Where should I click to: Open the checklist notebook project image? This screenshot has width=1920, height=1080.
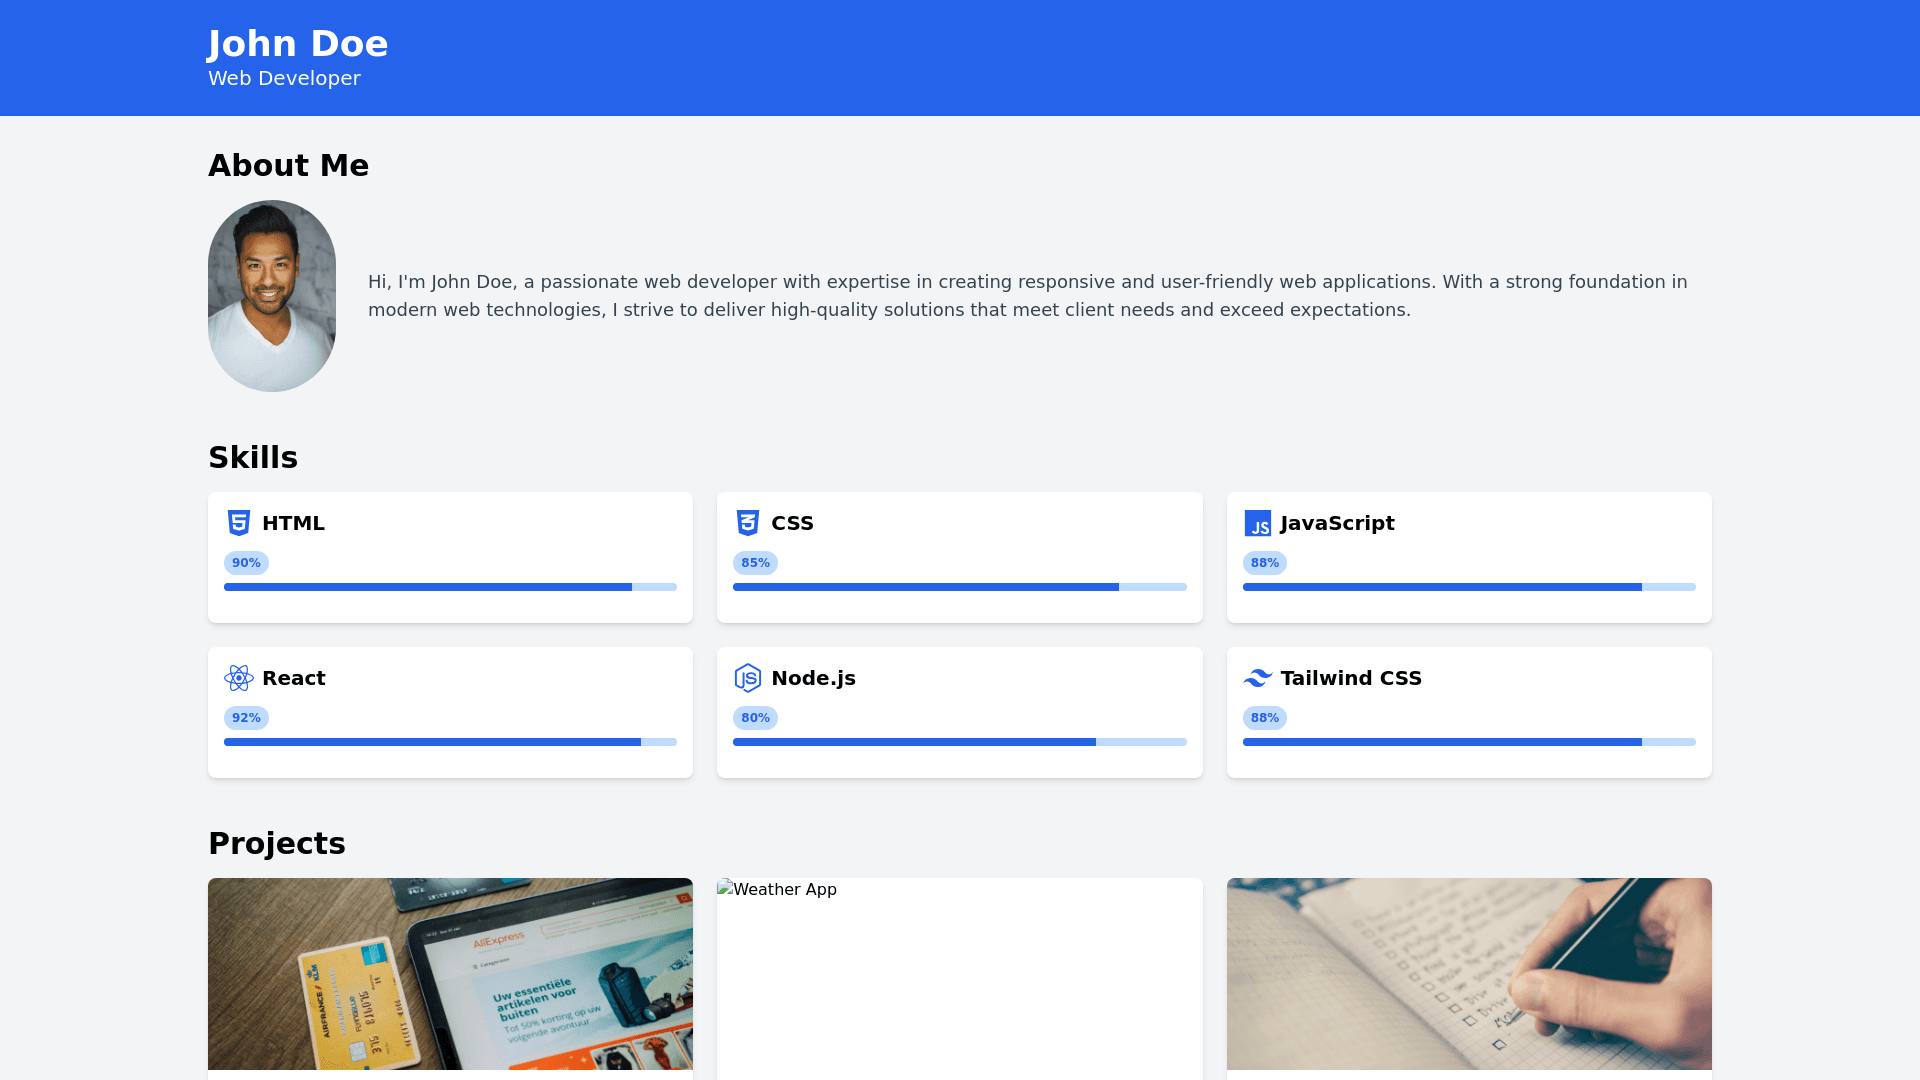pyautogui.click(x=1469, y=973)
